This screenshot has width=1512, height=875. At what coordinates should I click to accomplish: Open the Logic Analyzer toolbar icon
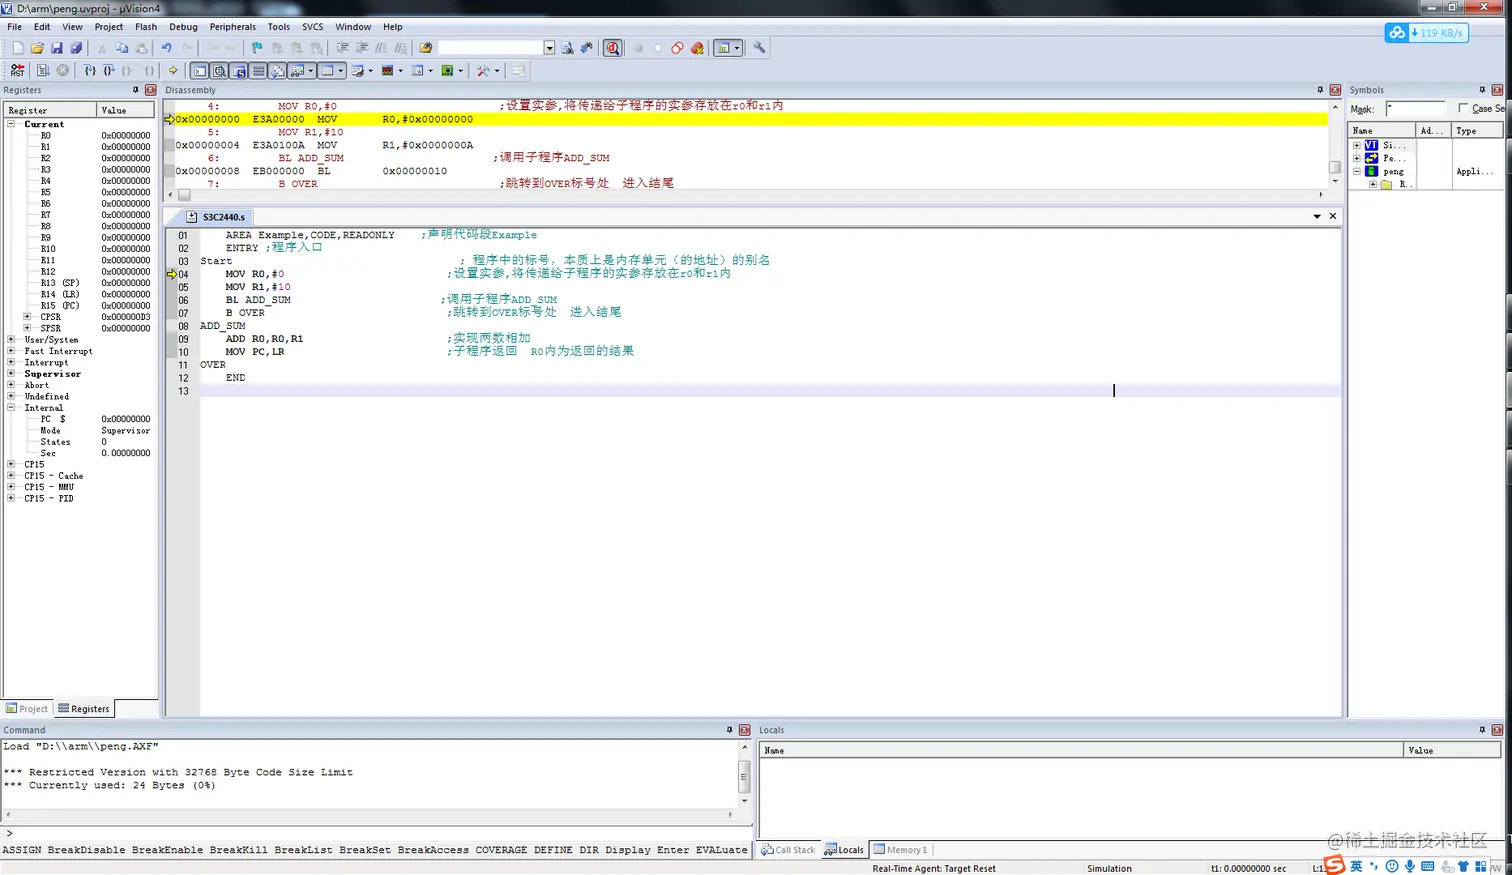pyautogui.click(x=385, y=70)
